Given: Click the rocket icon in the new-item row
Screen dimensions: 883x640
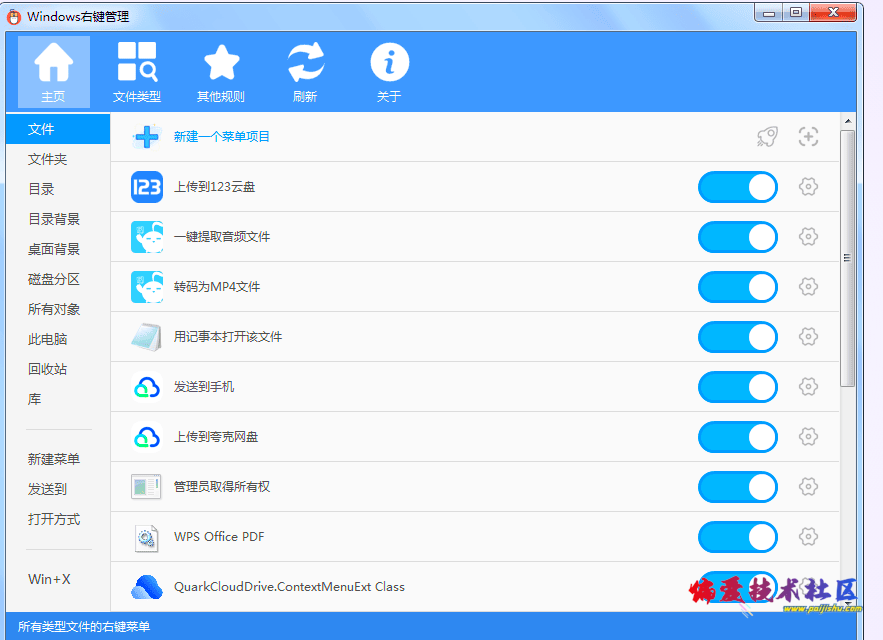Looking at the screenshot, I should (767, 136).
